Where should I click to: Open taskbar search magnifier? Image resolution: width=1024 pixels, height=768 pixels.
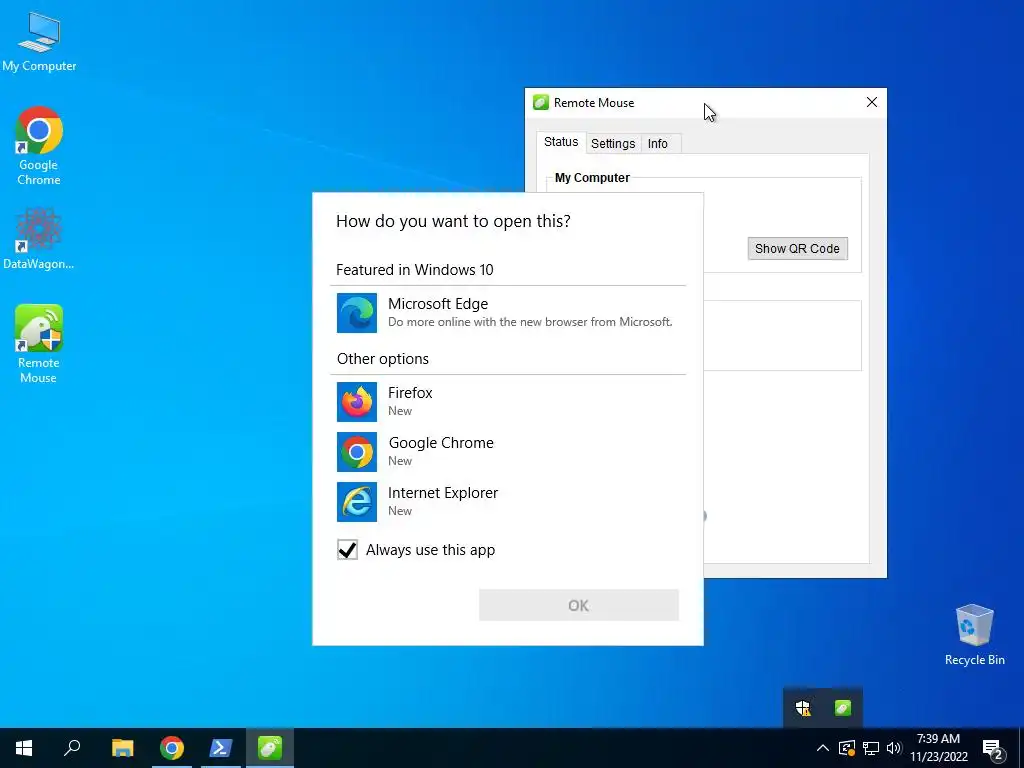tap(72, 748)
